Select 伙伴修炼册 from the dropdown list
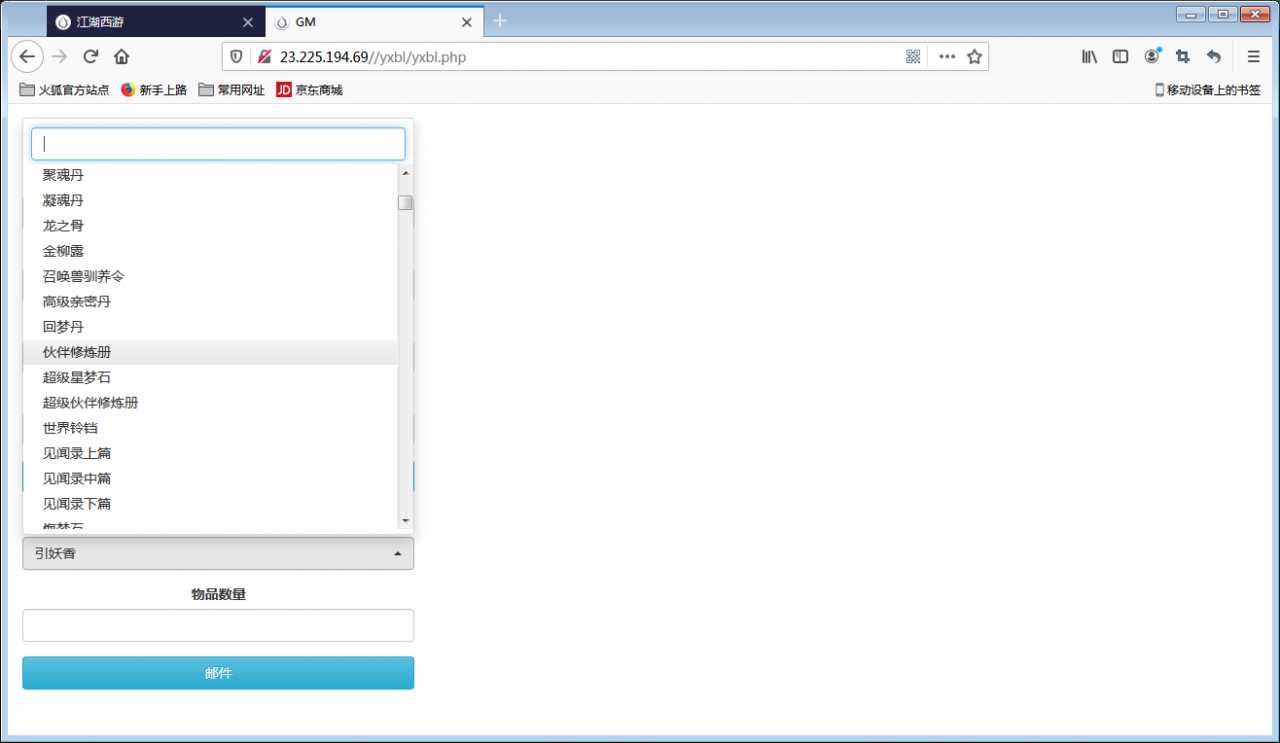The height and width of the screenshot is (743, 1280). click(x=210, y=352)
